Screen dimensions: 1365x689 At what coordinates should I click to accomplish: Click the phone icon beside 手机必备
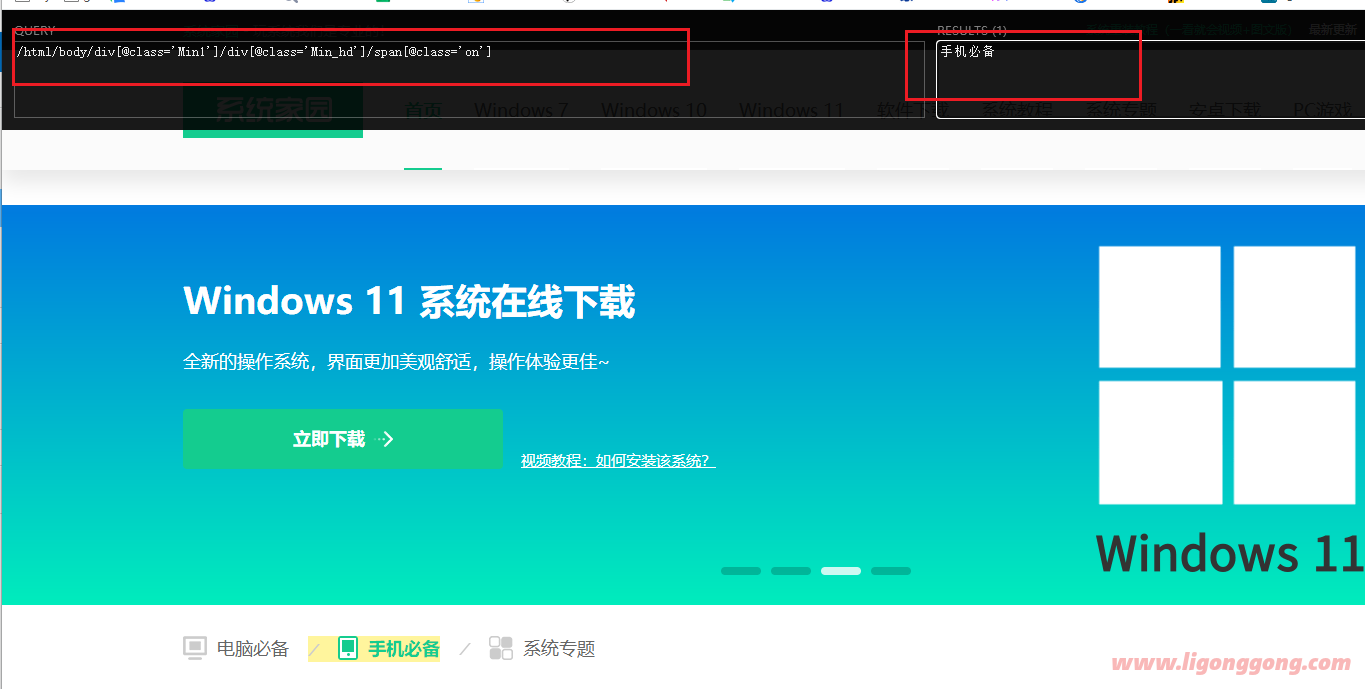tap(347, 648)
